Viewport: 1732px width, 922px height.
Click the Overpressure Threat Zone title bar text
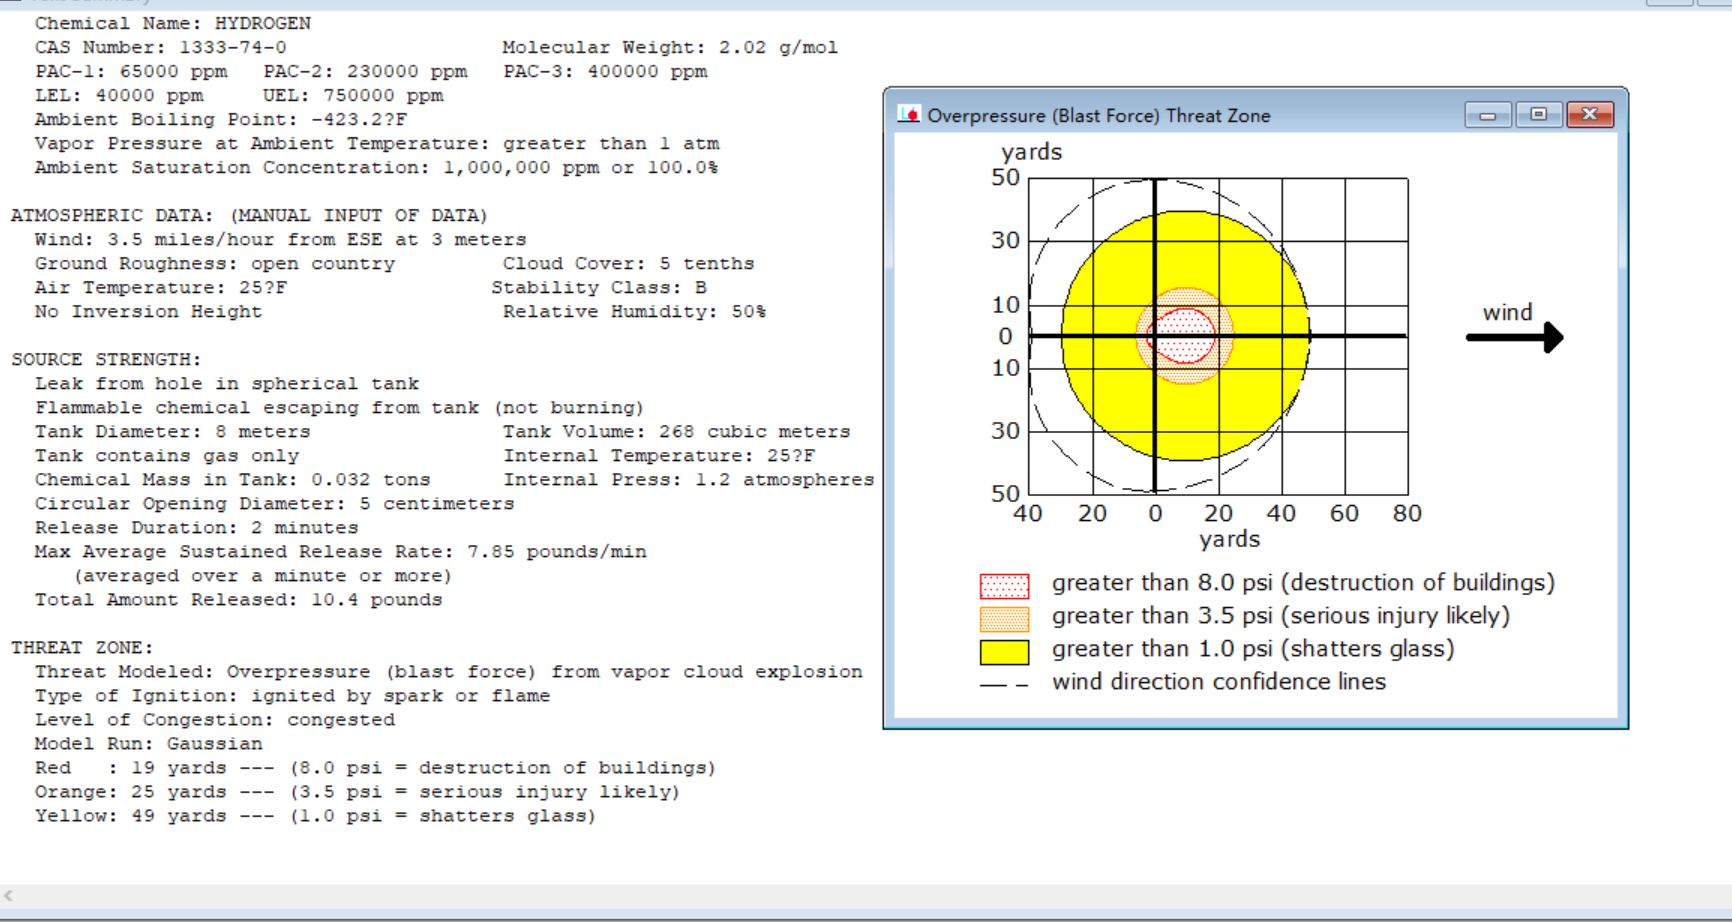pyautogui.click(x=1098, y=115)
